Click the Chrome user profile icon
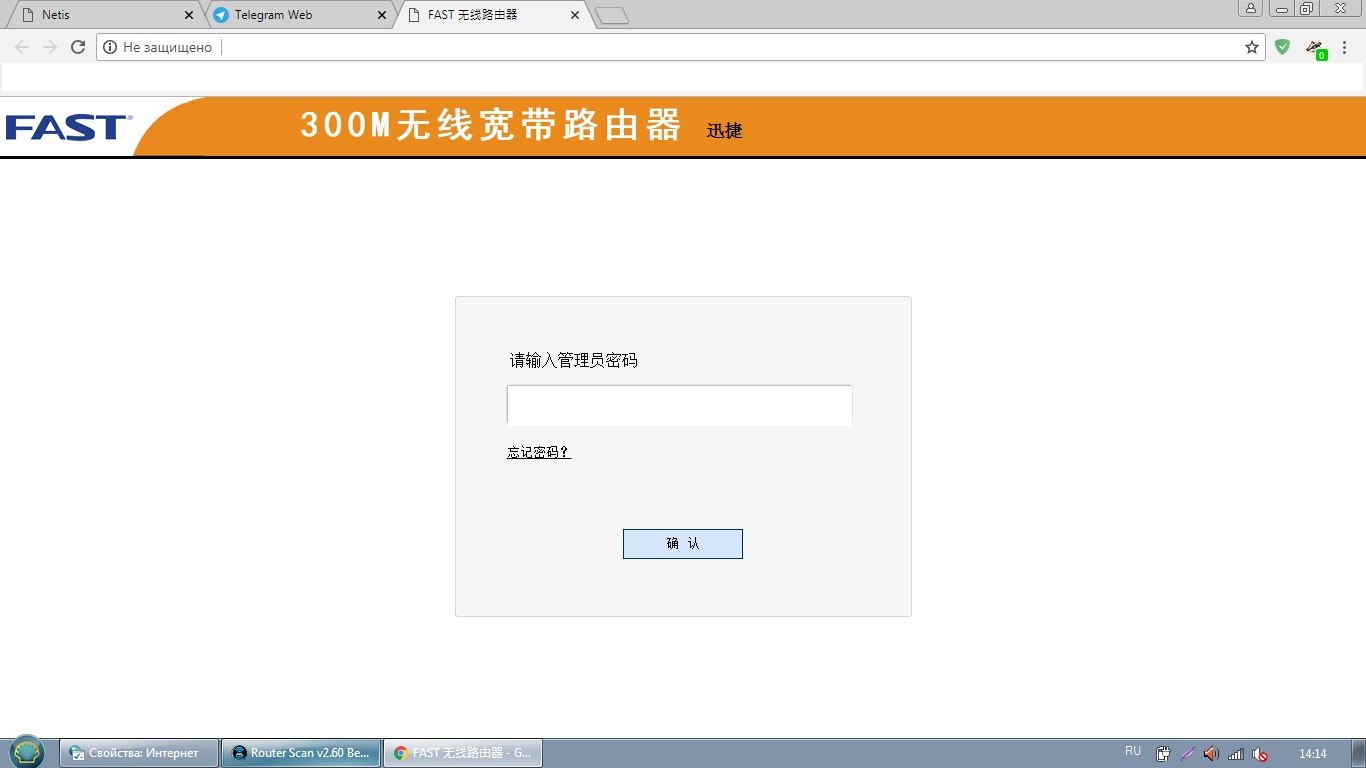Viewport: 1366px width, 768px height. click(1251, 8)
